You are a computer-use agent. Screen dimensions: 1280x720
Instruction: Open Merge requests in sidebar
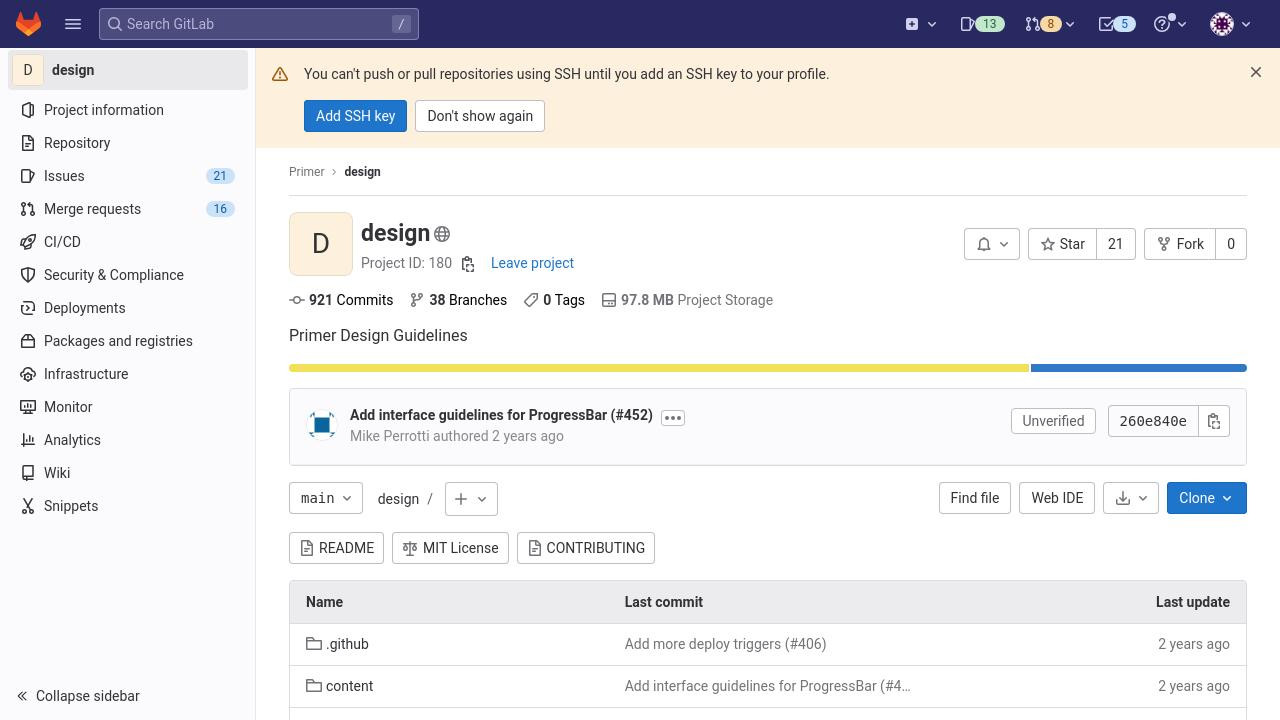click(128, 209)
